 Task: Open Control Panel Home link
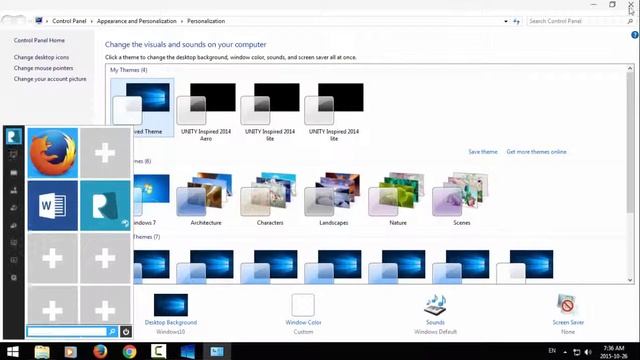(x=39, y=40)
